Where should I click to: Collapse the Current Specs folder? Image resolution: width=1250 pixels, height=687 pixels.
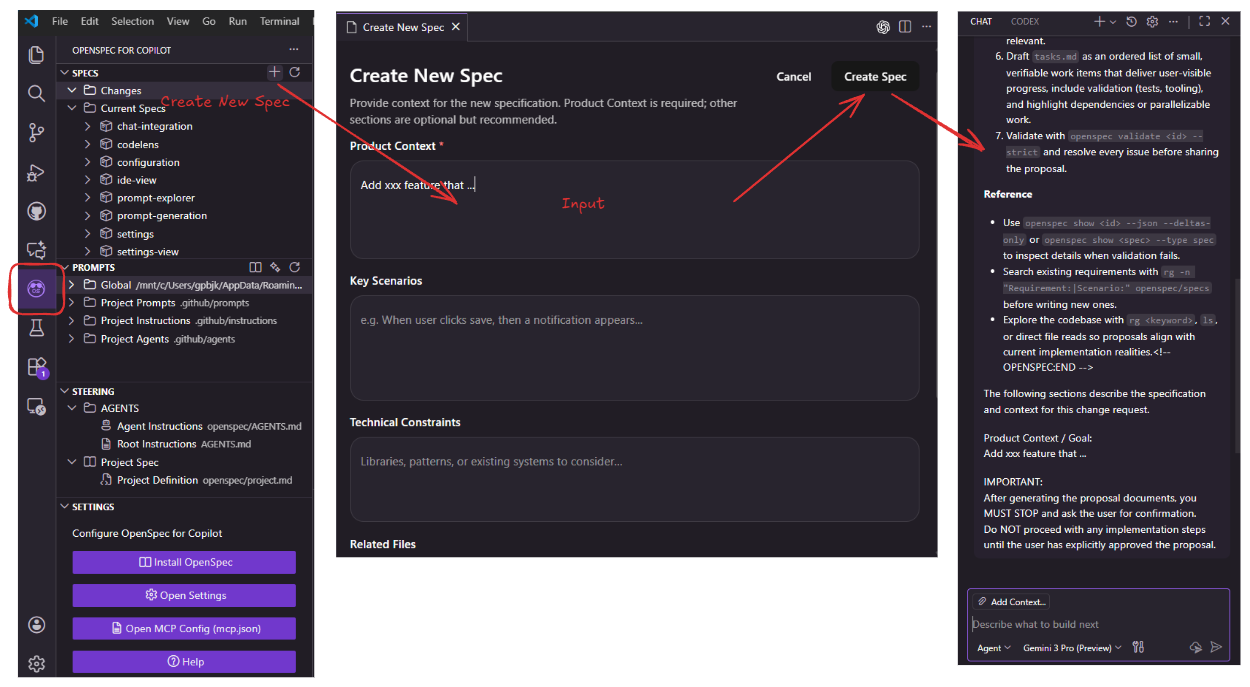[x=72, y=108]
